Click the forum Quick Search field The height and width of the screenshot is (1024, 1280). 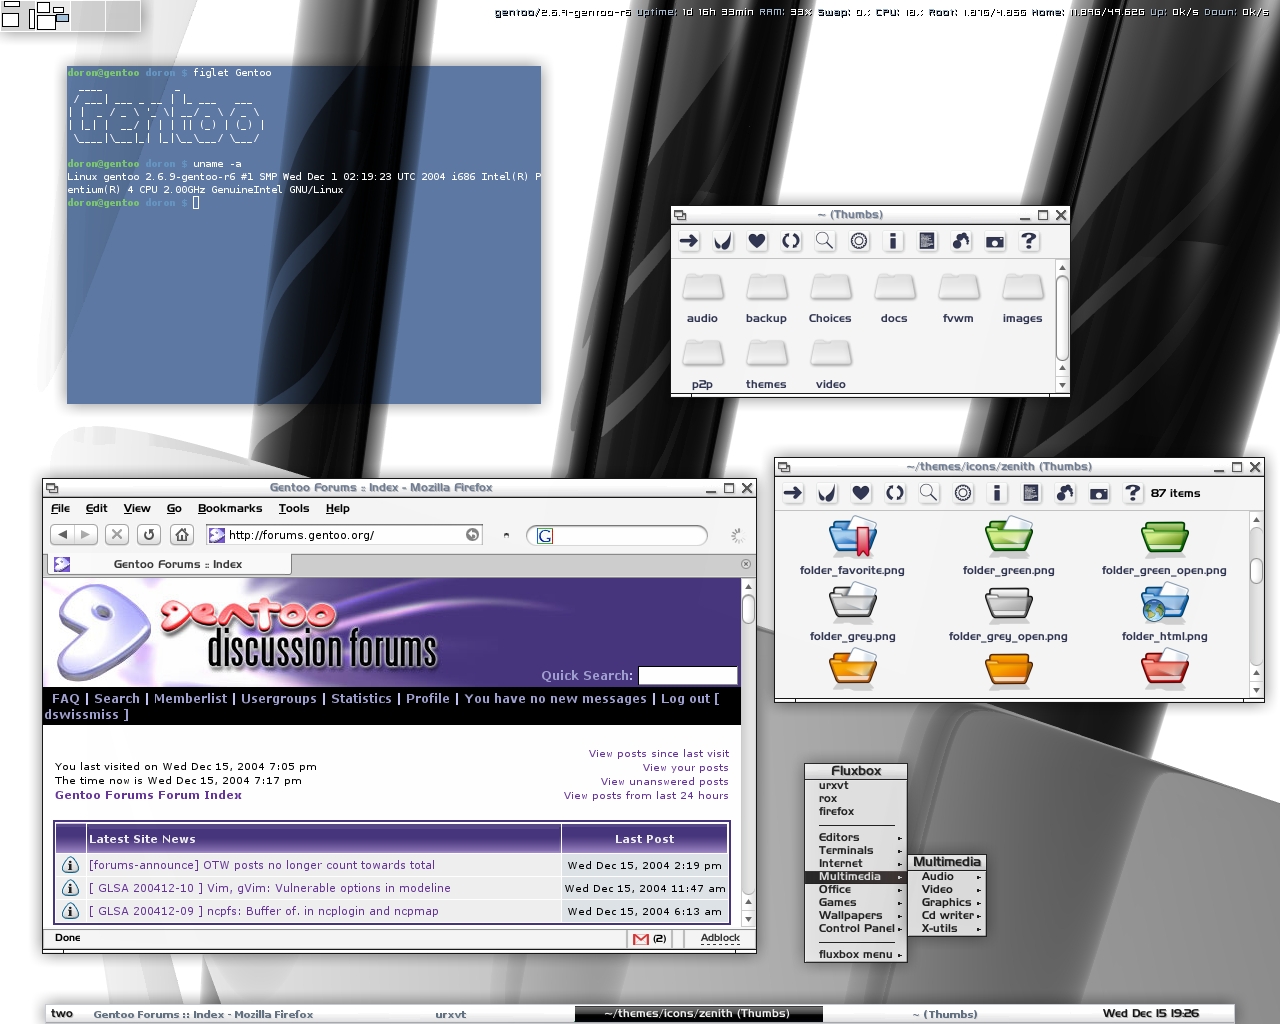[x=688, y=675]
